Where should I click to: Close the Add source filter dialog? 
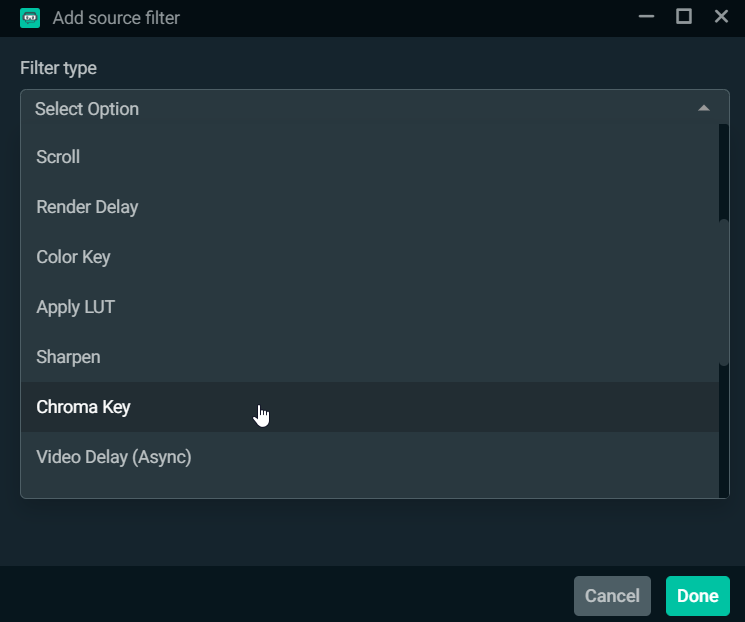point(721,17)
